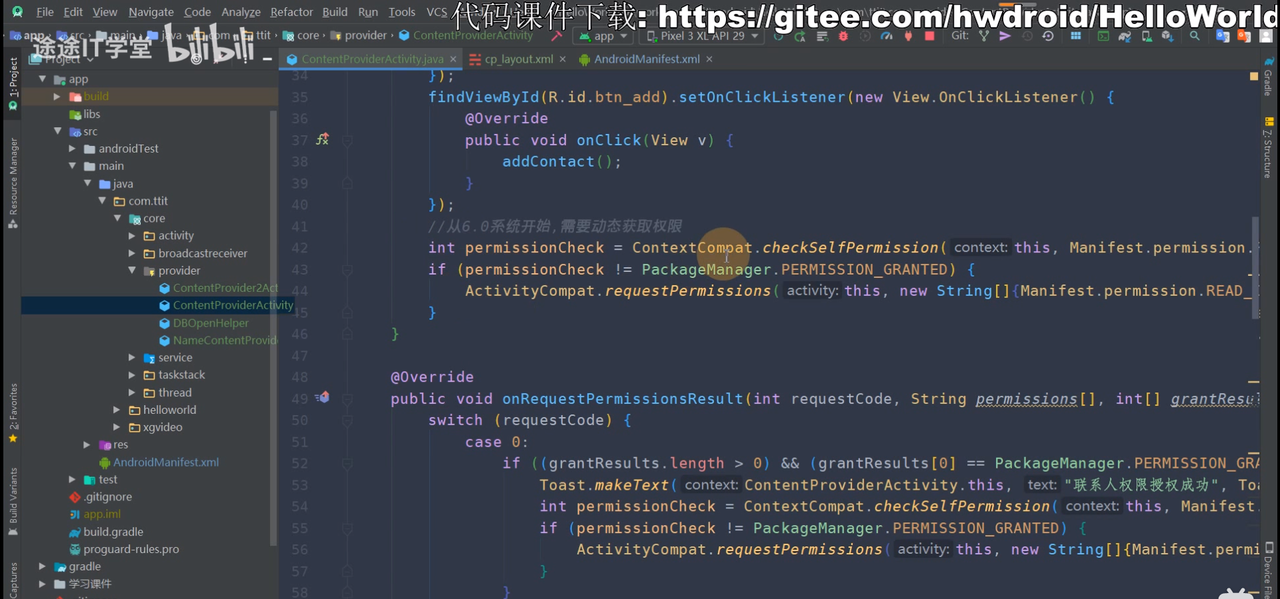Click the provider breadcrumb in navigation bar
1280x599 pixels.
coord(365,35)
